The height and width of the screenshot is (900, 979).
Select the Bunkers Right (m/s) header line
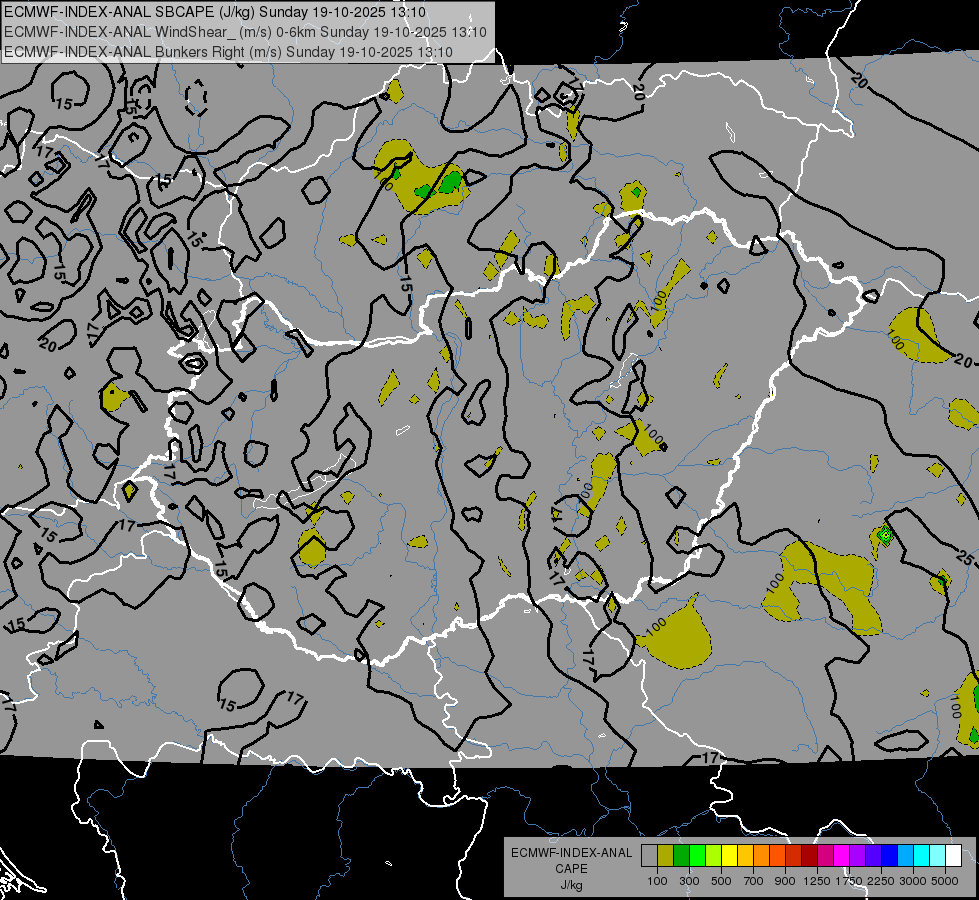229,52
